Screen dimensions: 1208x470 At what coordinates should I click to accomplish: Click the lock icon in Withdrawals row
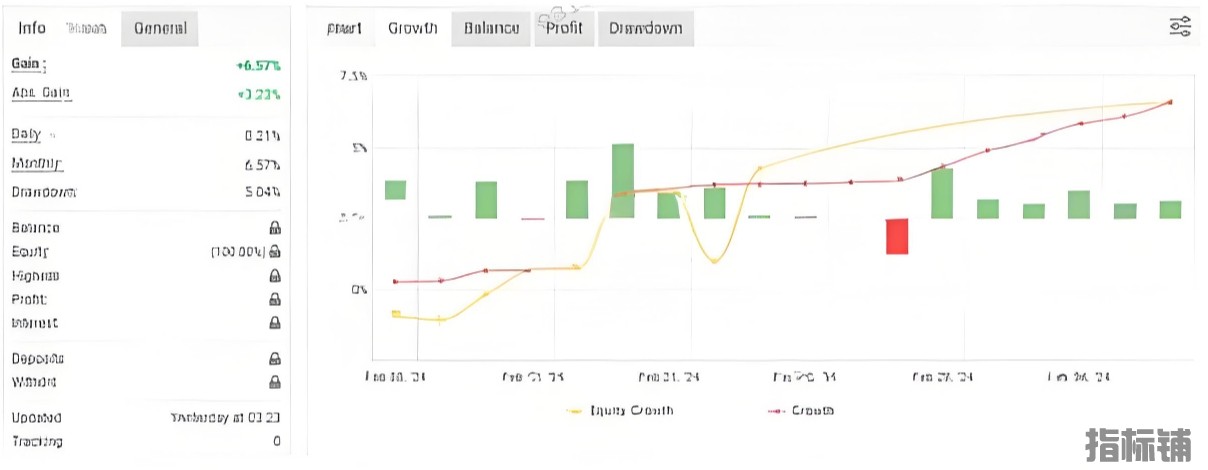pyautogui.click(x=274, y=382)
